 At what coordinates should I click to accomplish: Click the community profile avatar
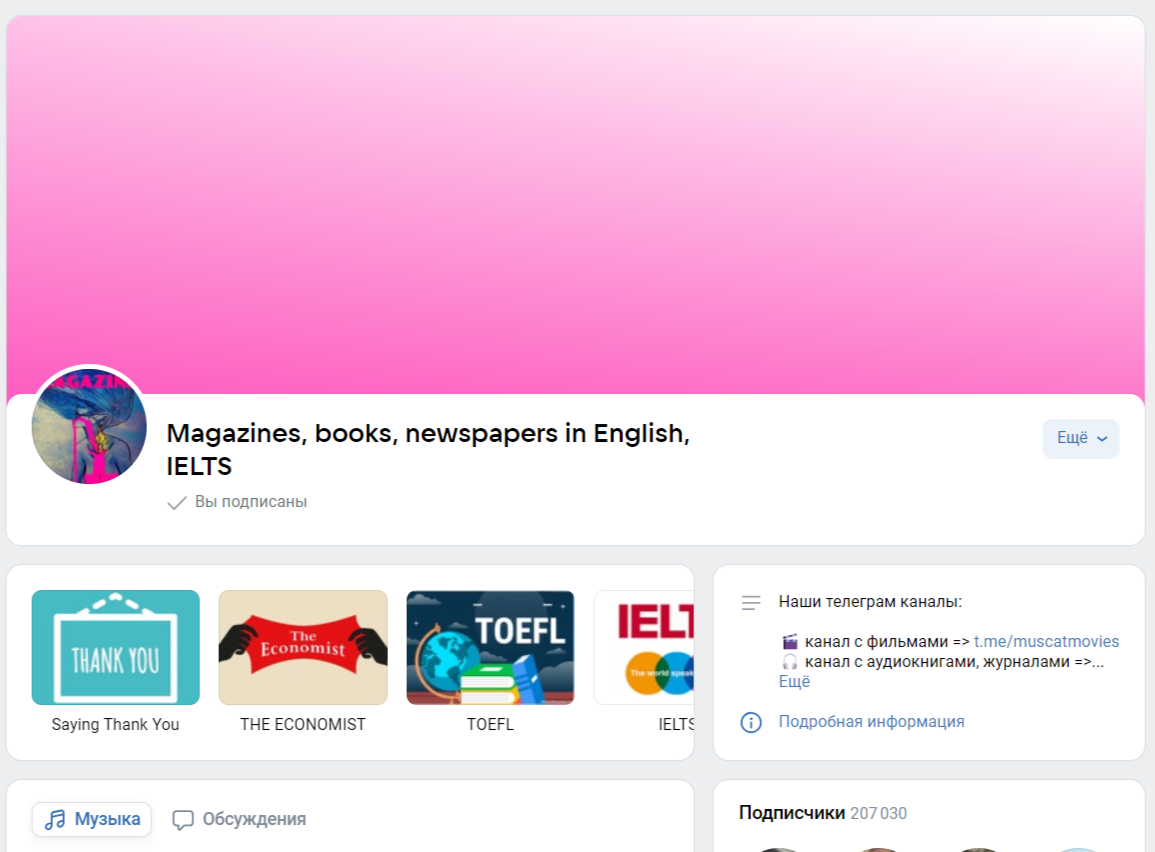tap(89, 424)
